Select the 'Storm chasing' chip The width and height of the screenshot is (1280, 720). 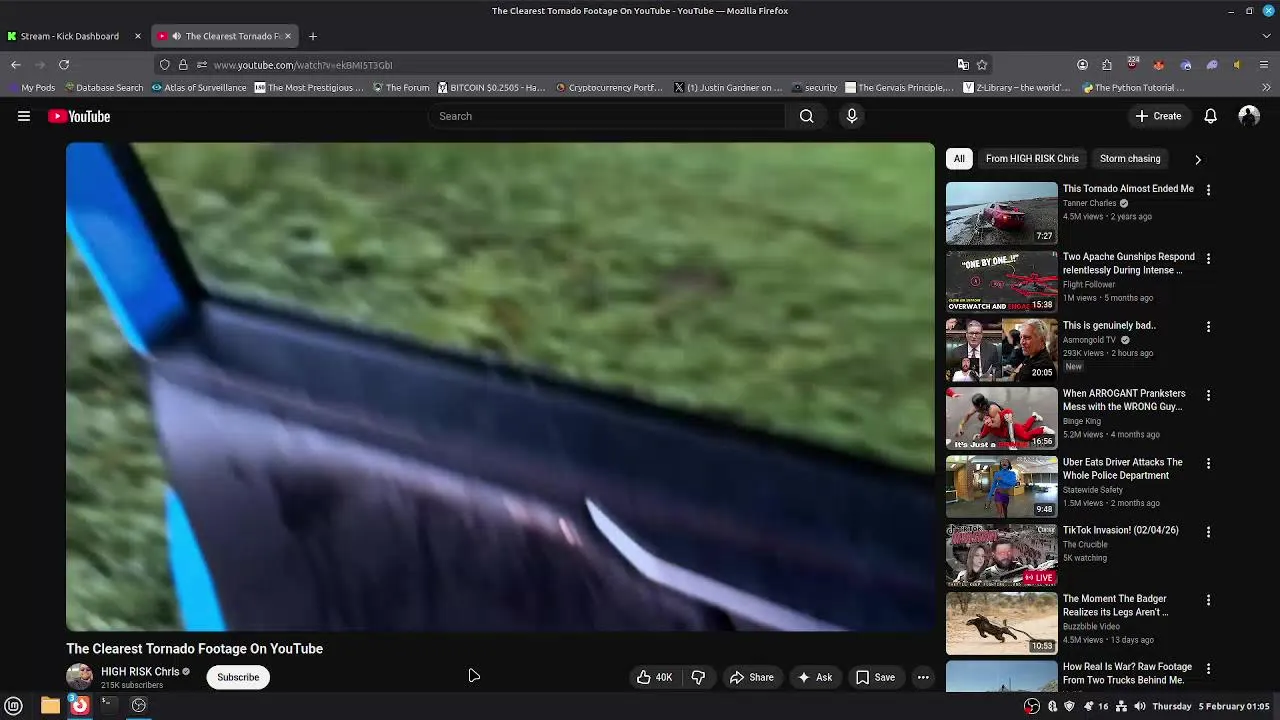point(1130,159)
